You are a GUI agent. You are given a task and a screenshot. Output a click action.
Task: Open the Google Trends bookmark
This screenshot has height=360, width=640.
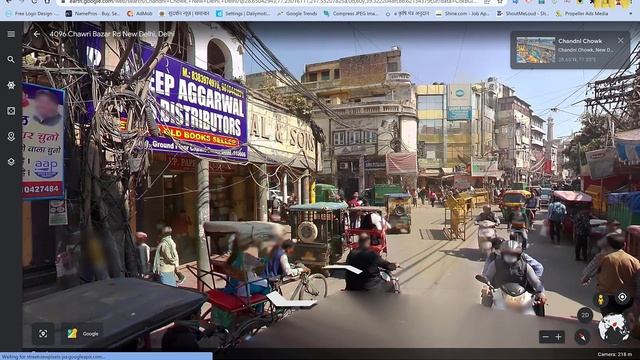tap(297, 13)
